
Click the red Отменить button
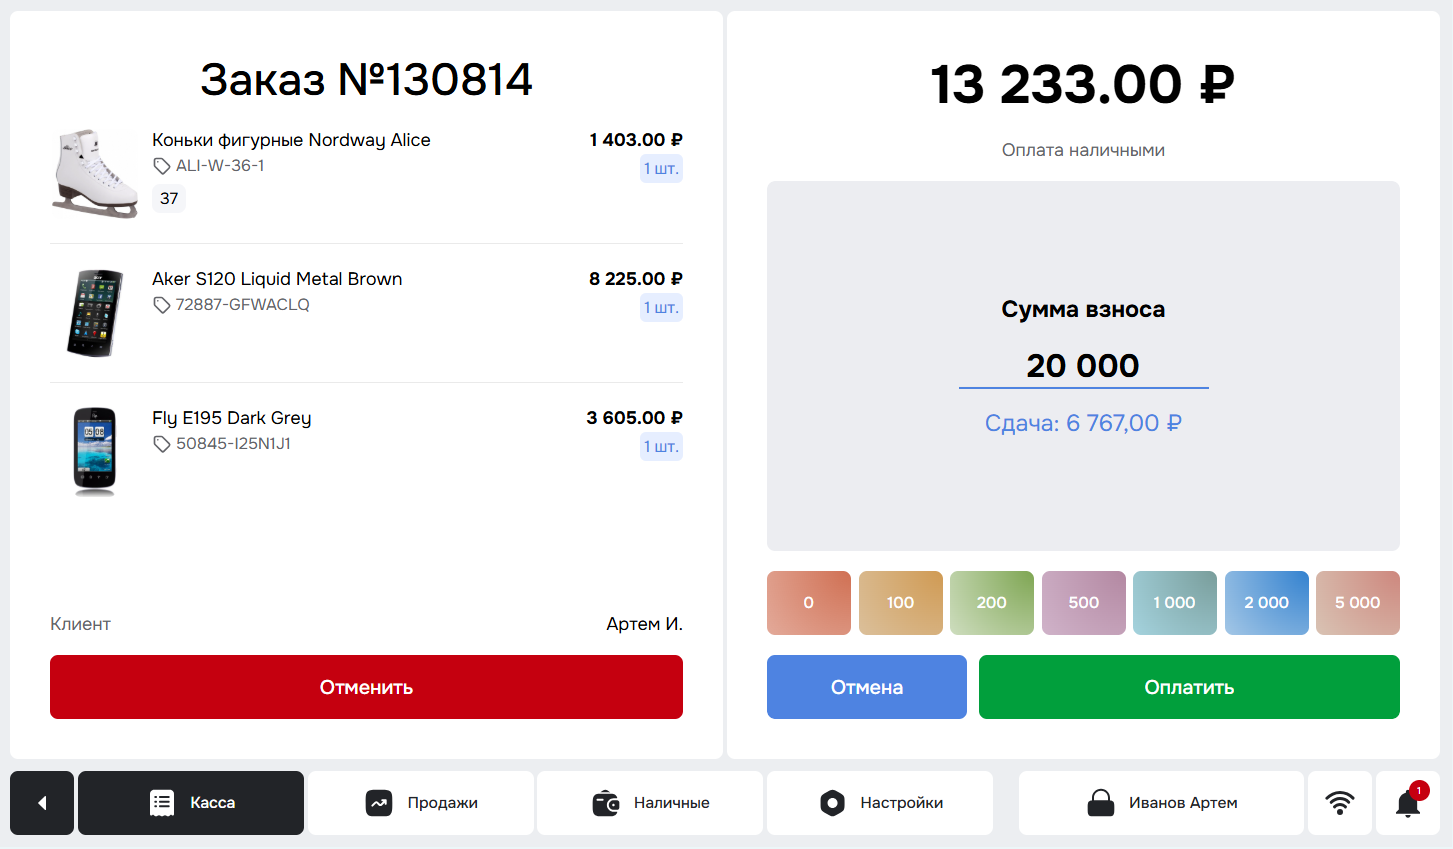[366, 687]
